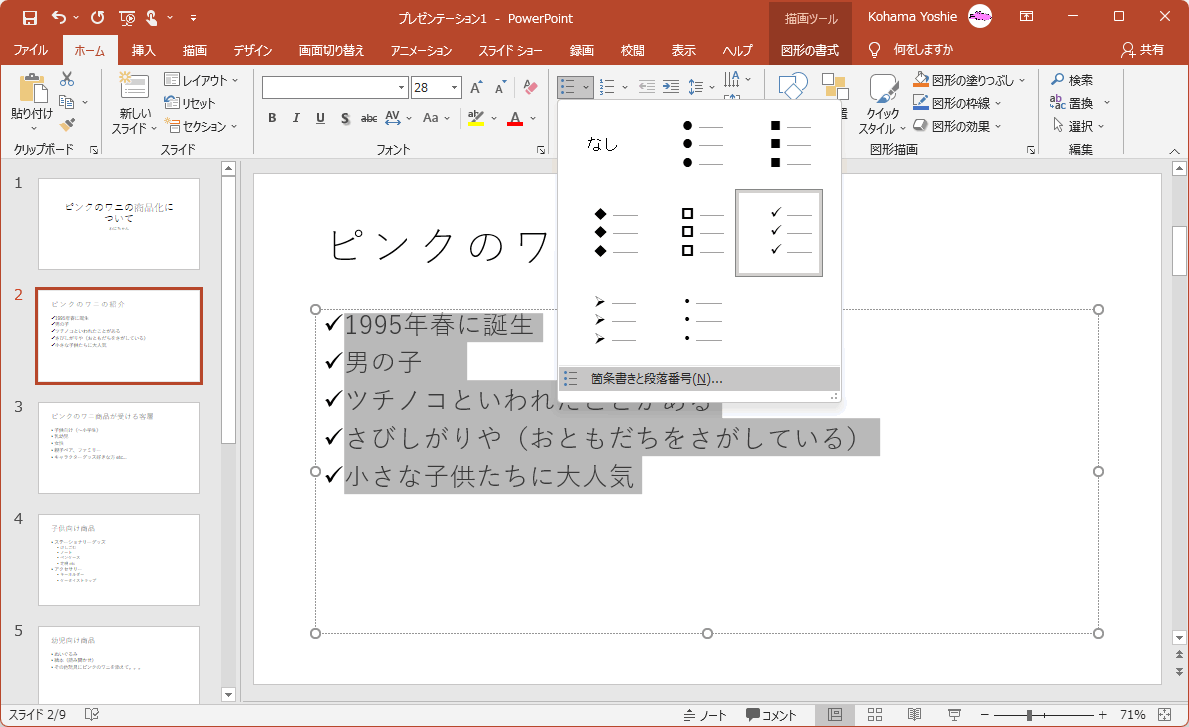
Task: Select the なし (none) bullet option
Action: coord(602,144)
